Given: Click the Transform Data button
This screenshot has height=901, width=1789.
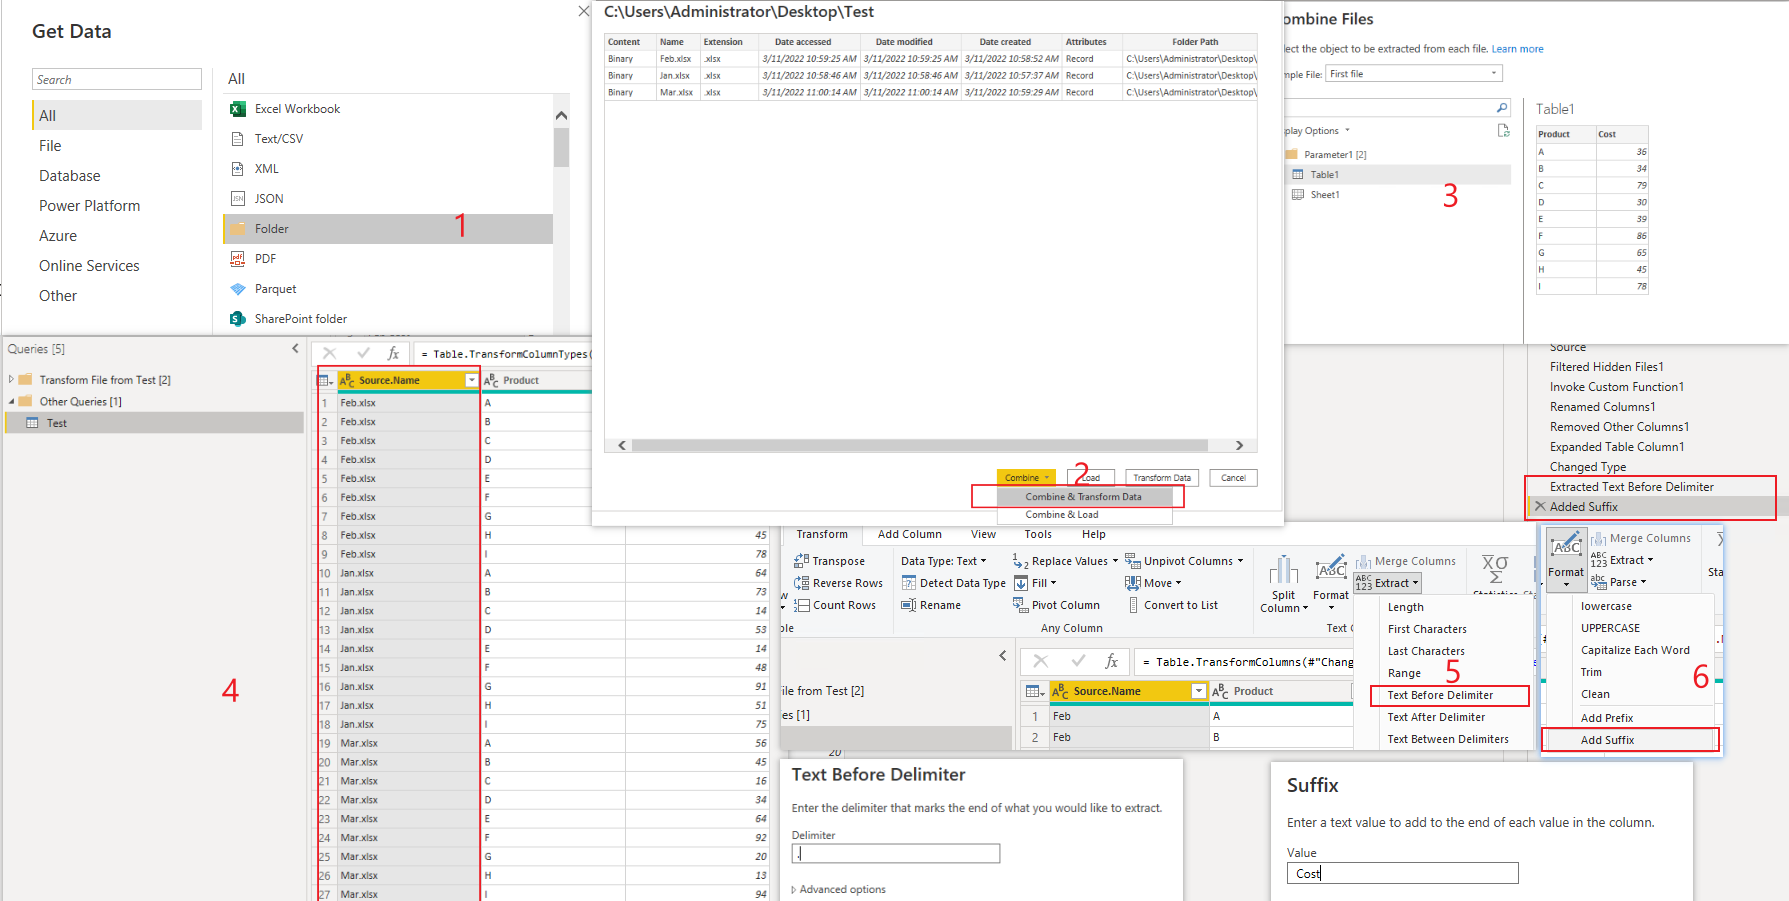Looking at the screenshot, I should [x=1162, y=478].
